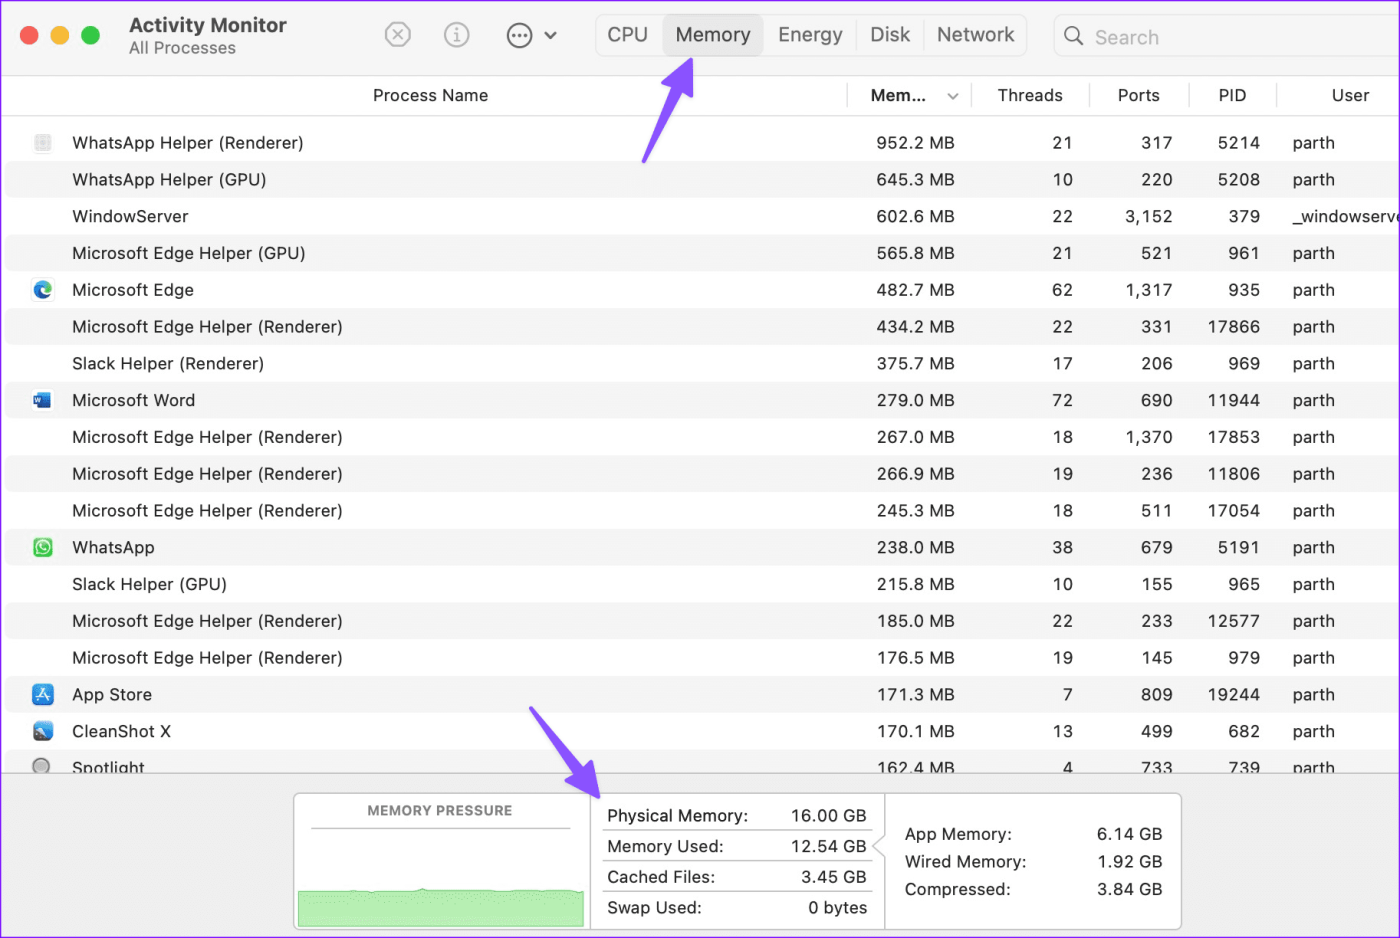Click the WhatsApp Helper (Renderer) row icon
Screen dimensions: 1400x938
[42, 143]
